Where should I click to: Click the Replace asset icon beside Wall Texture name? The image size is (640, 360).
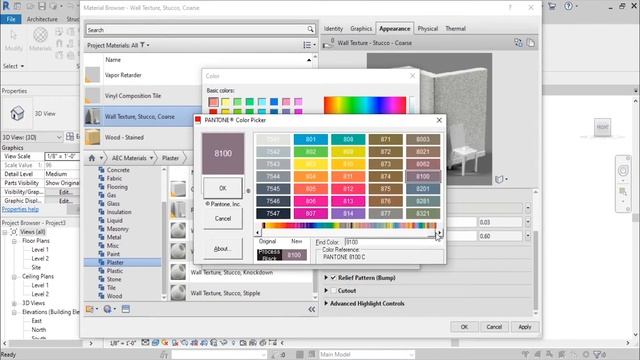pos(518,42)
